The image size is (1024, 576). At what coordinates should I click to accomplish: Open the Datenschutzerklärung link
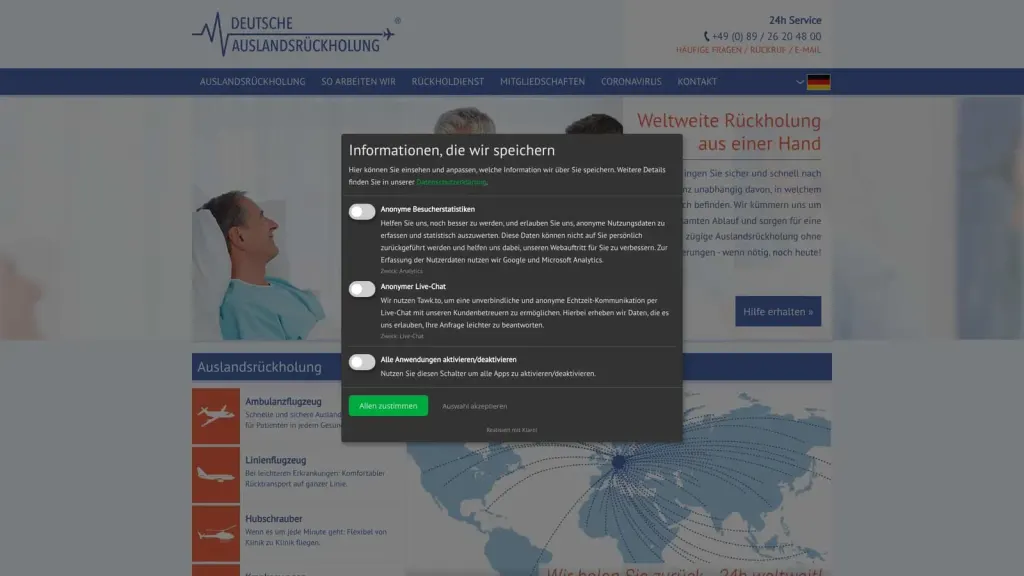point(451,182)
